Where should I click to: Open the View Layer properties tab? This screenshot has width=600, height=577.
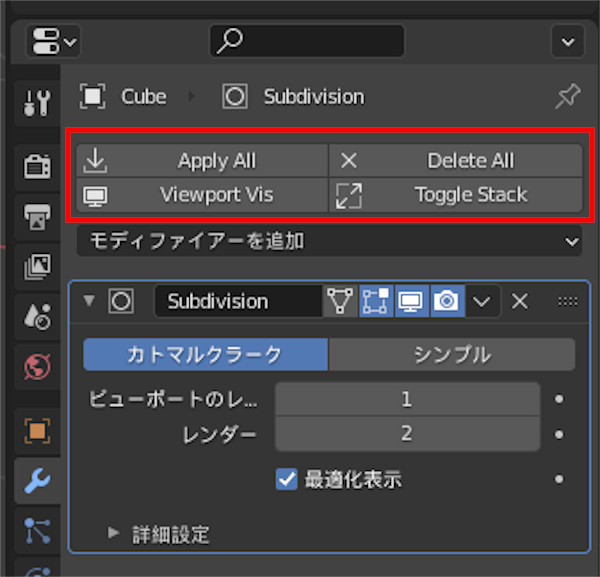[x=37, y=266]
